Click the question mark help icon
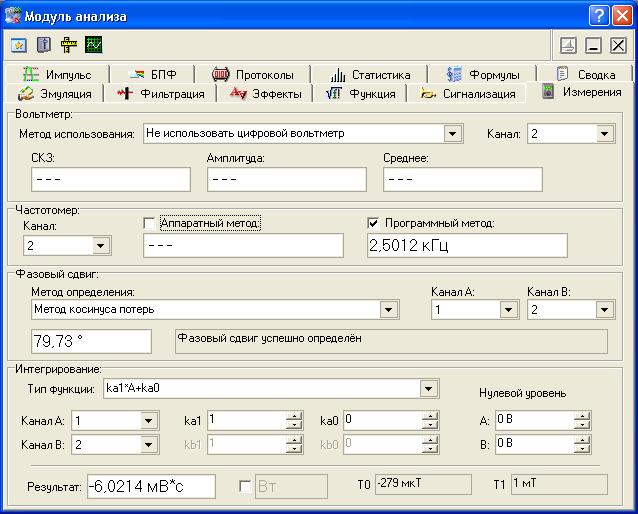 [597, 15]
